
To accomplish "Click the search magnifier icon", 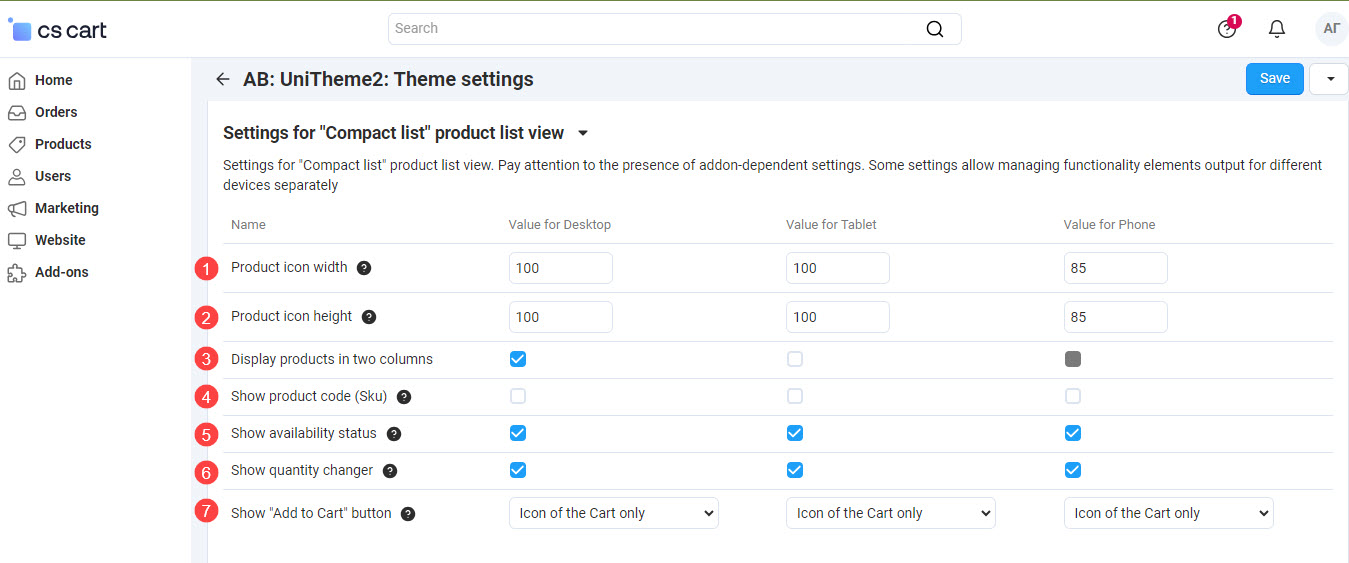I will [935, 29].
